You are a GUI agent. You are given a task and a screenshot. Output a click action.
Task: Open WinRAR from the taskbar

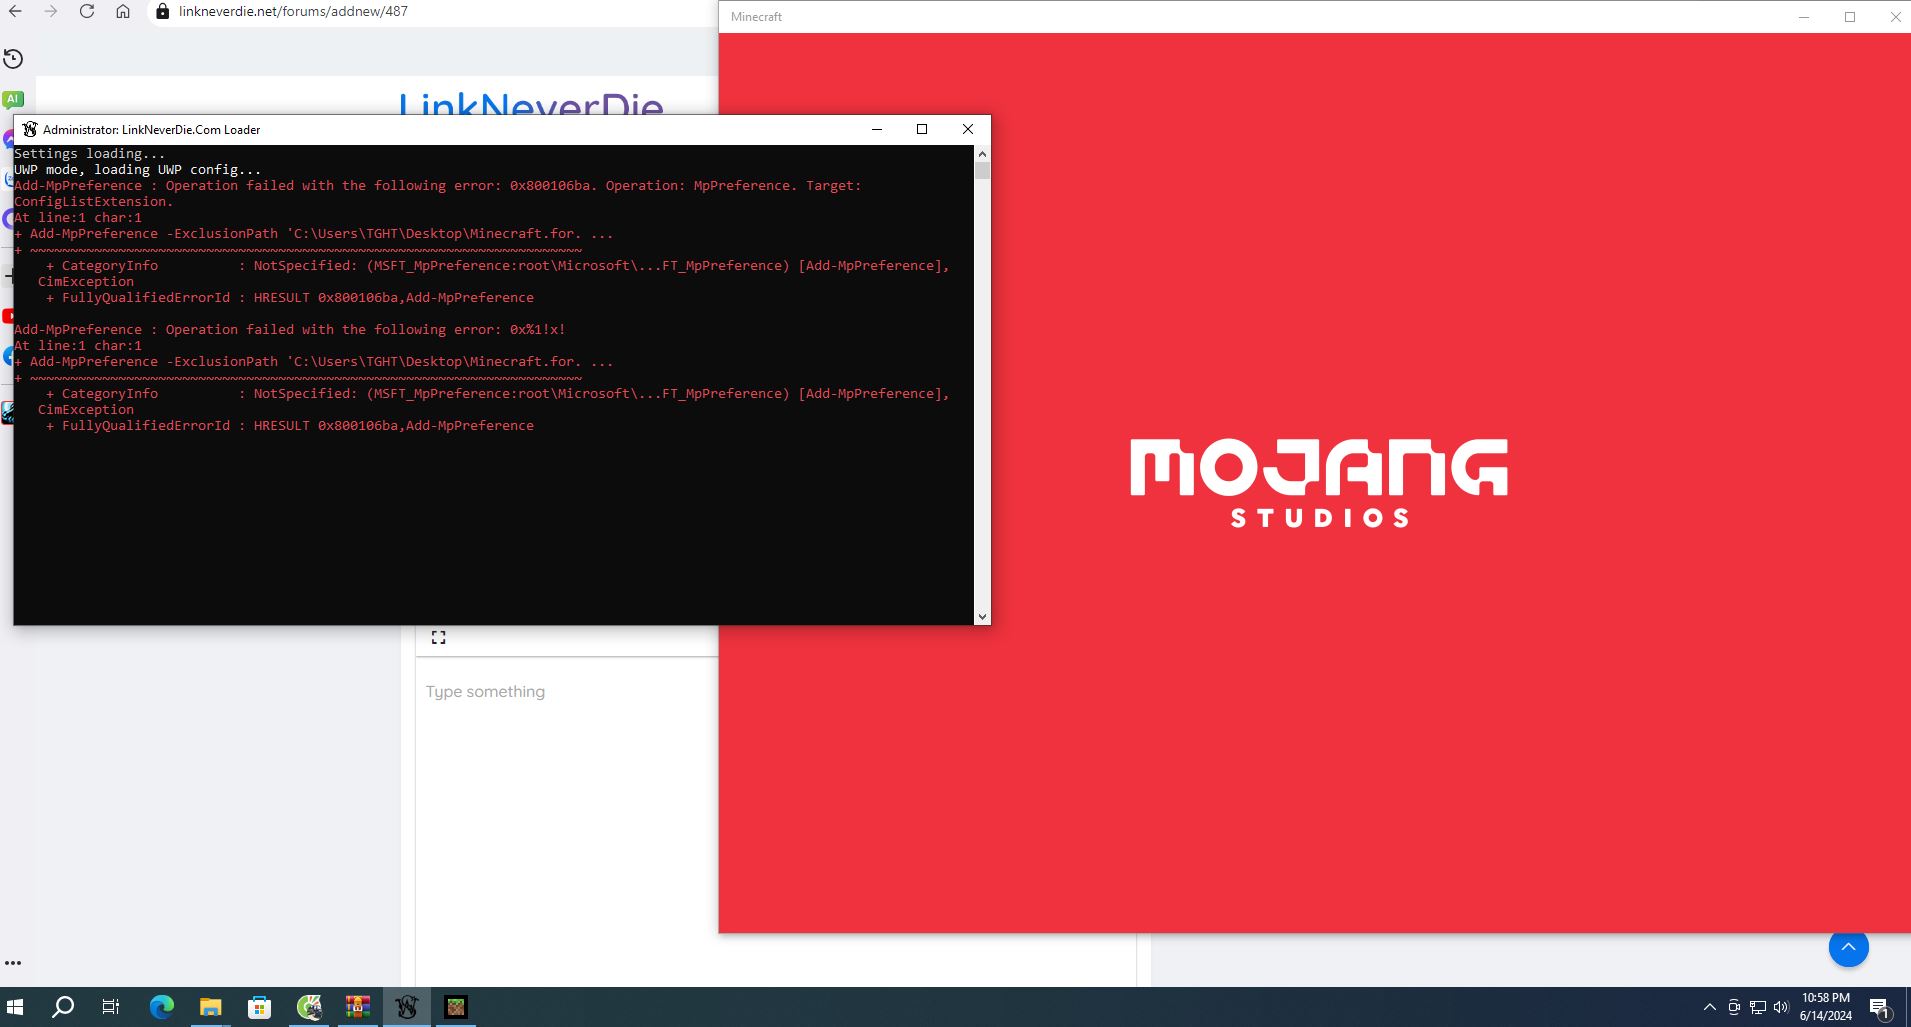coord(357,1007)
